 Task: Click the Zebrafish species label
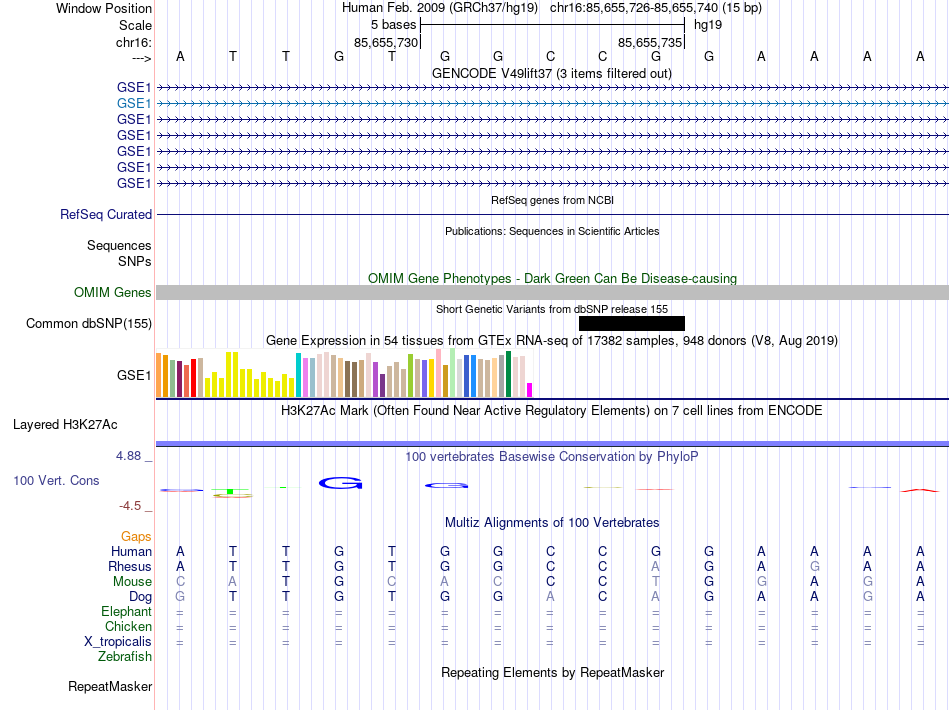tap(125, 656)
